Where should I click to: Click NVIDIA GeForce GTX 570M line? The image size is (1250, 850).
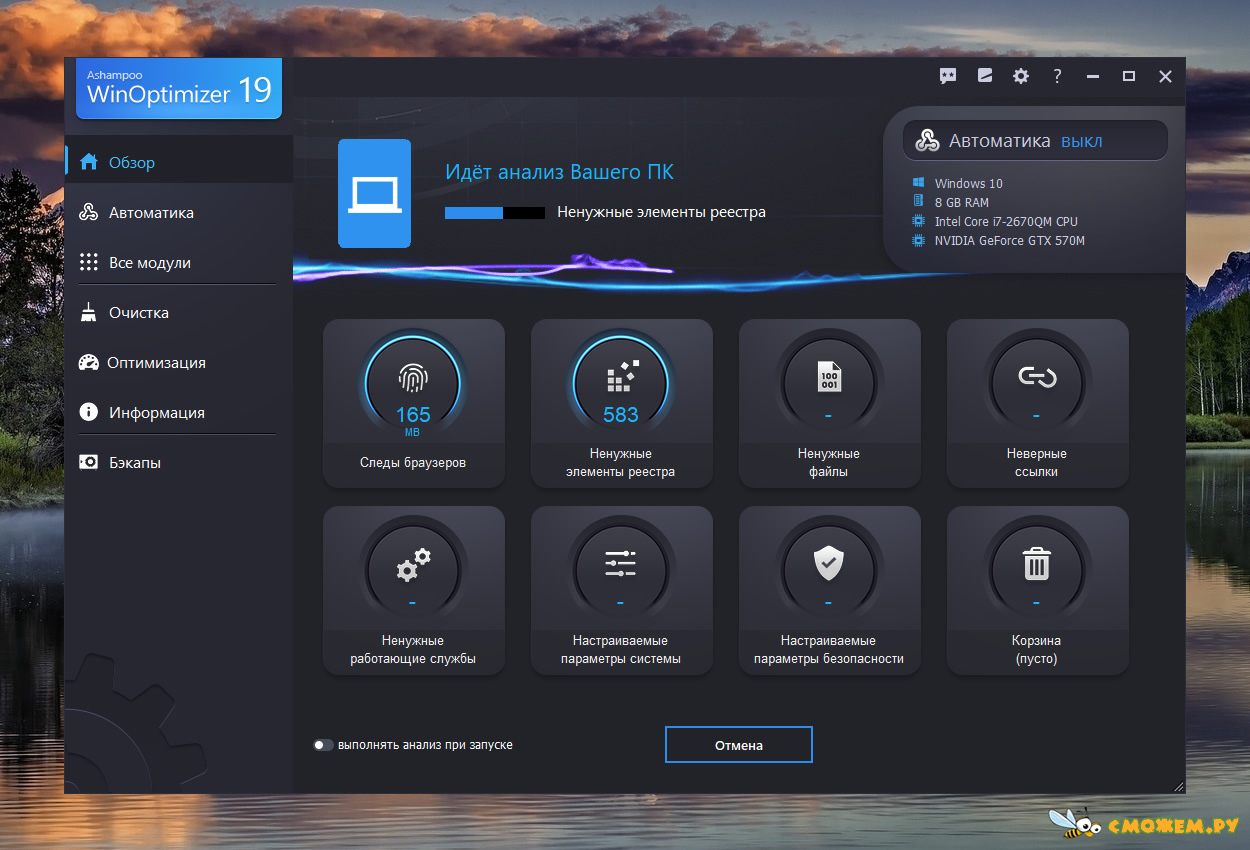coord(998,240)
